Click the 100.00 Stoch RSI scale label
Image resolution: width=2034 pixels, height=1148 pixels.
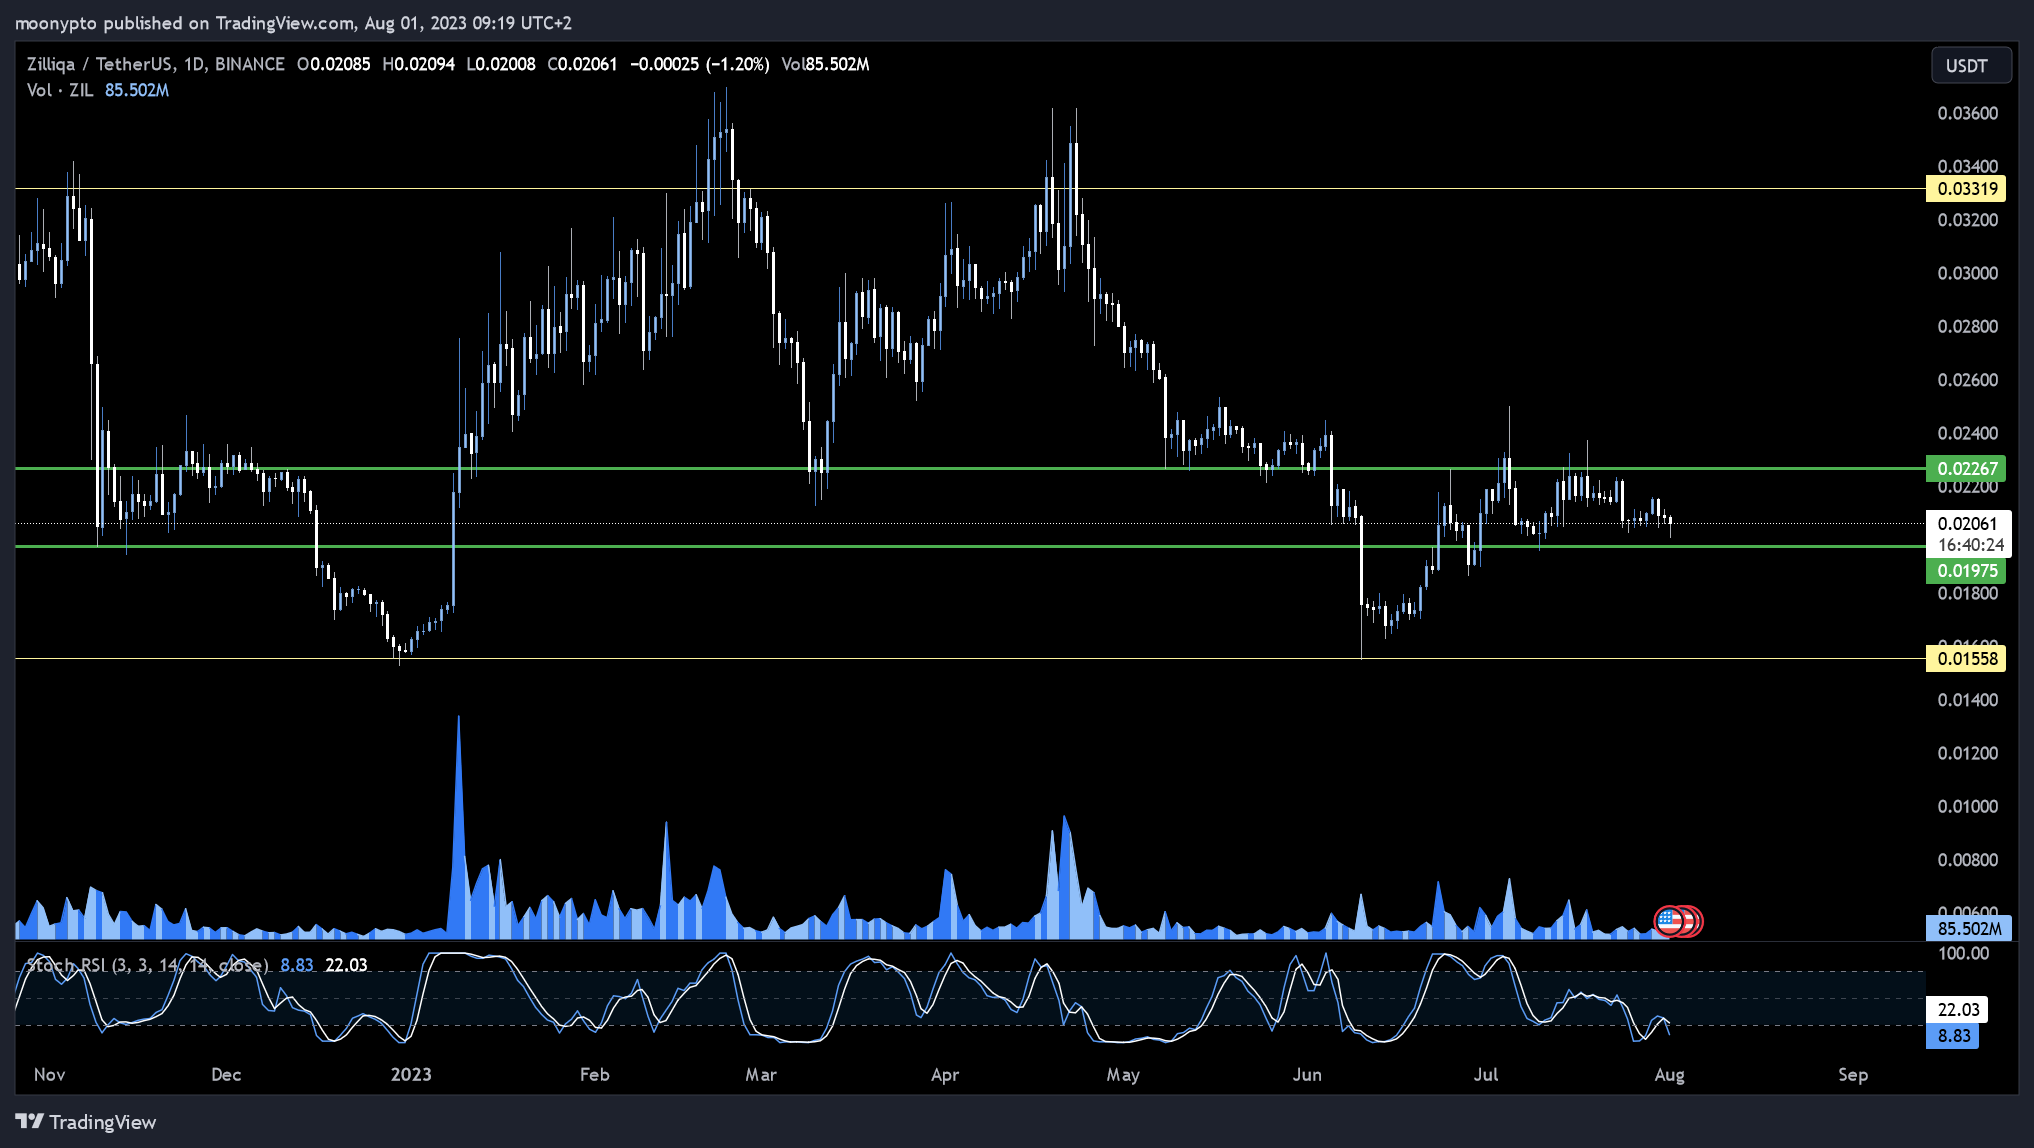pos(1963,953)
